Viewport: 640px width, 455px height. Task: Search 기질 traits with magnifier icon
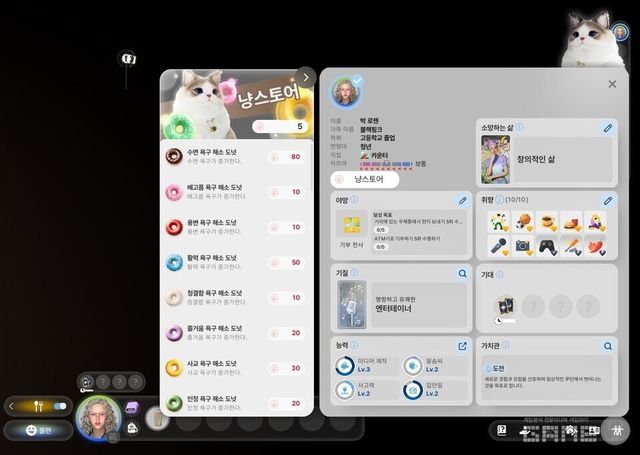click(x=462, y=272)
